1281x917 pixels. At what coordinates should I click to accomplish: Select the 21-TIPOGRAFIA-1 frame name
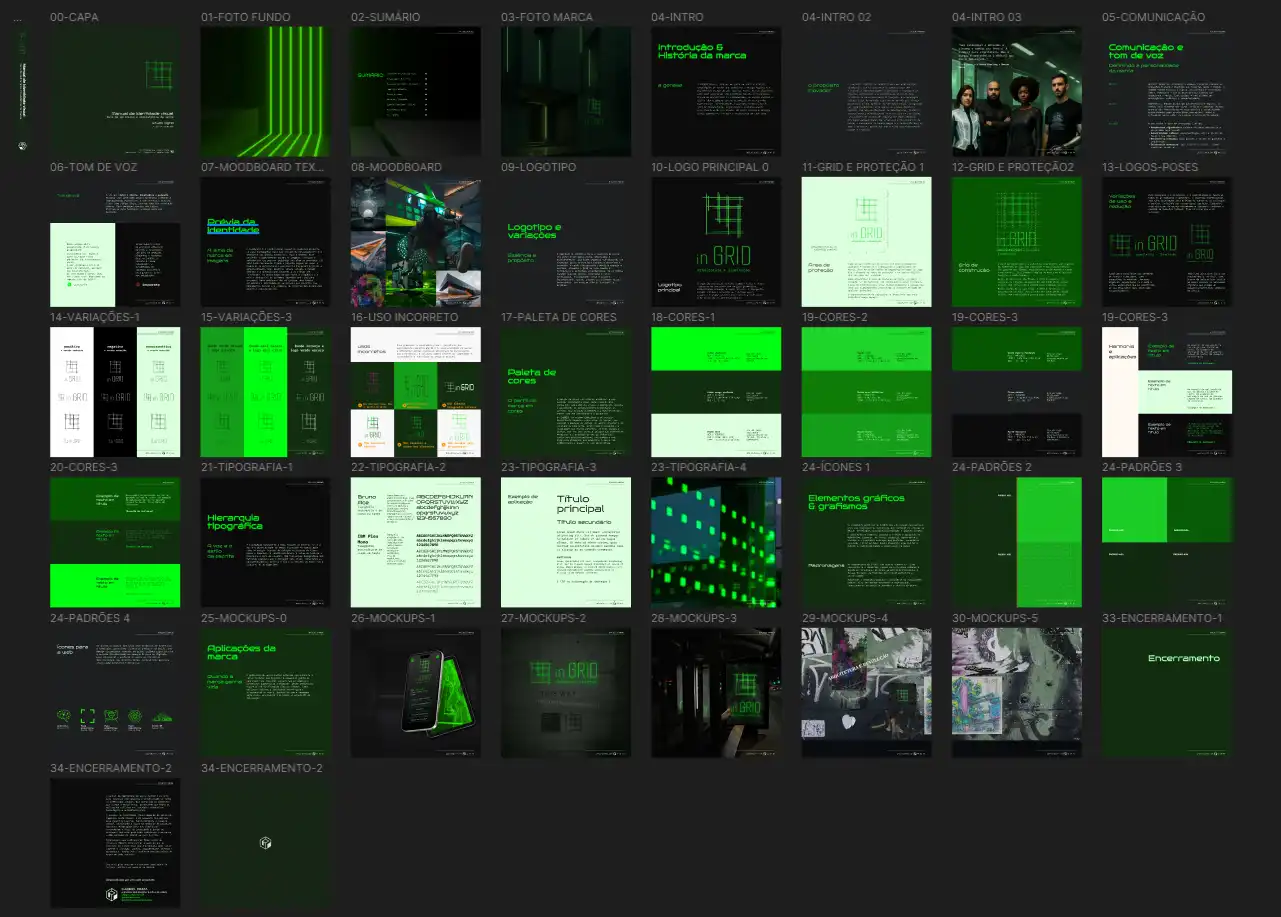247,467
